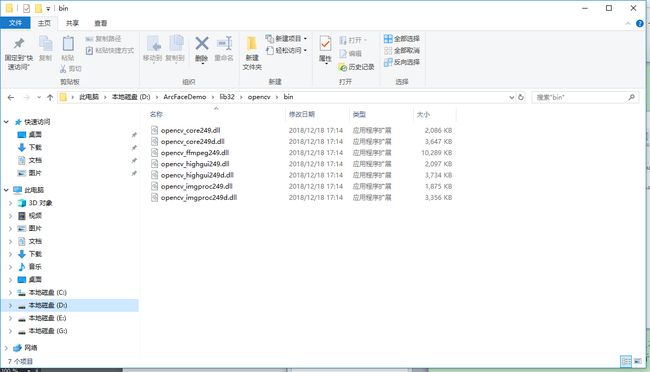Click the Edit button in ribbon

(351, 53)
